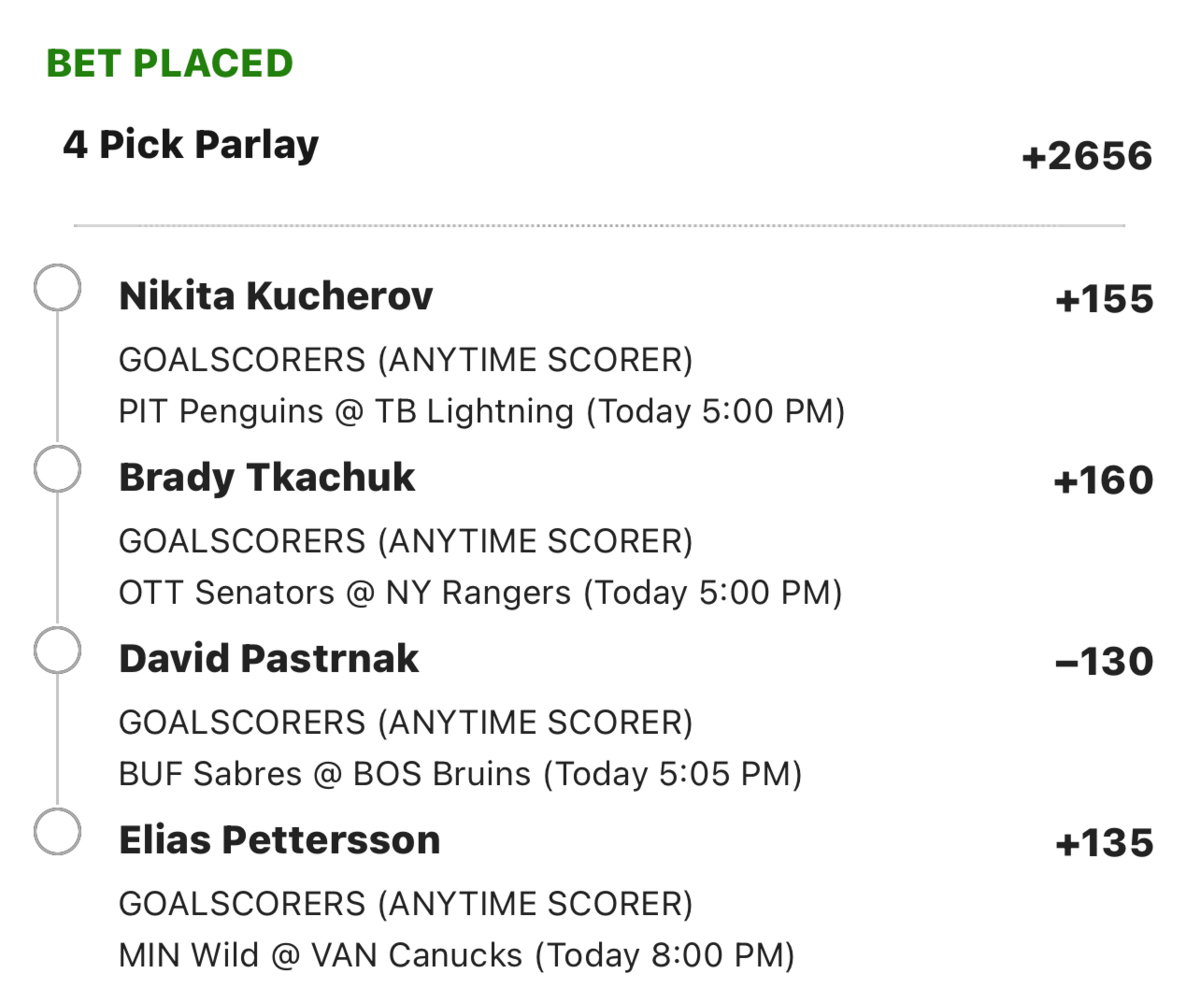Screen dimensions: 1200x988
Task: Select the MIN Wild @ VAN Canucks game
Action: coord(456,955)
